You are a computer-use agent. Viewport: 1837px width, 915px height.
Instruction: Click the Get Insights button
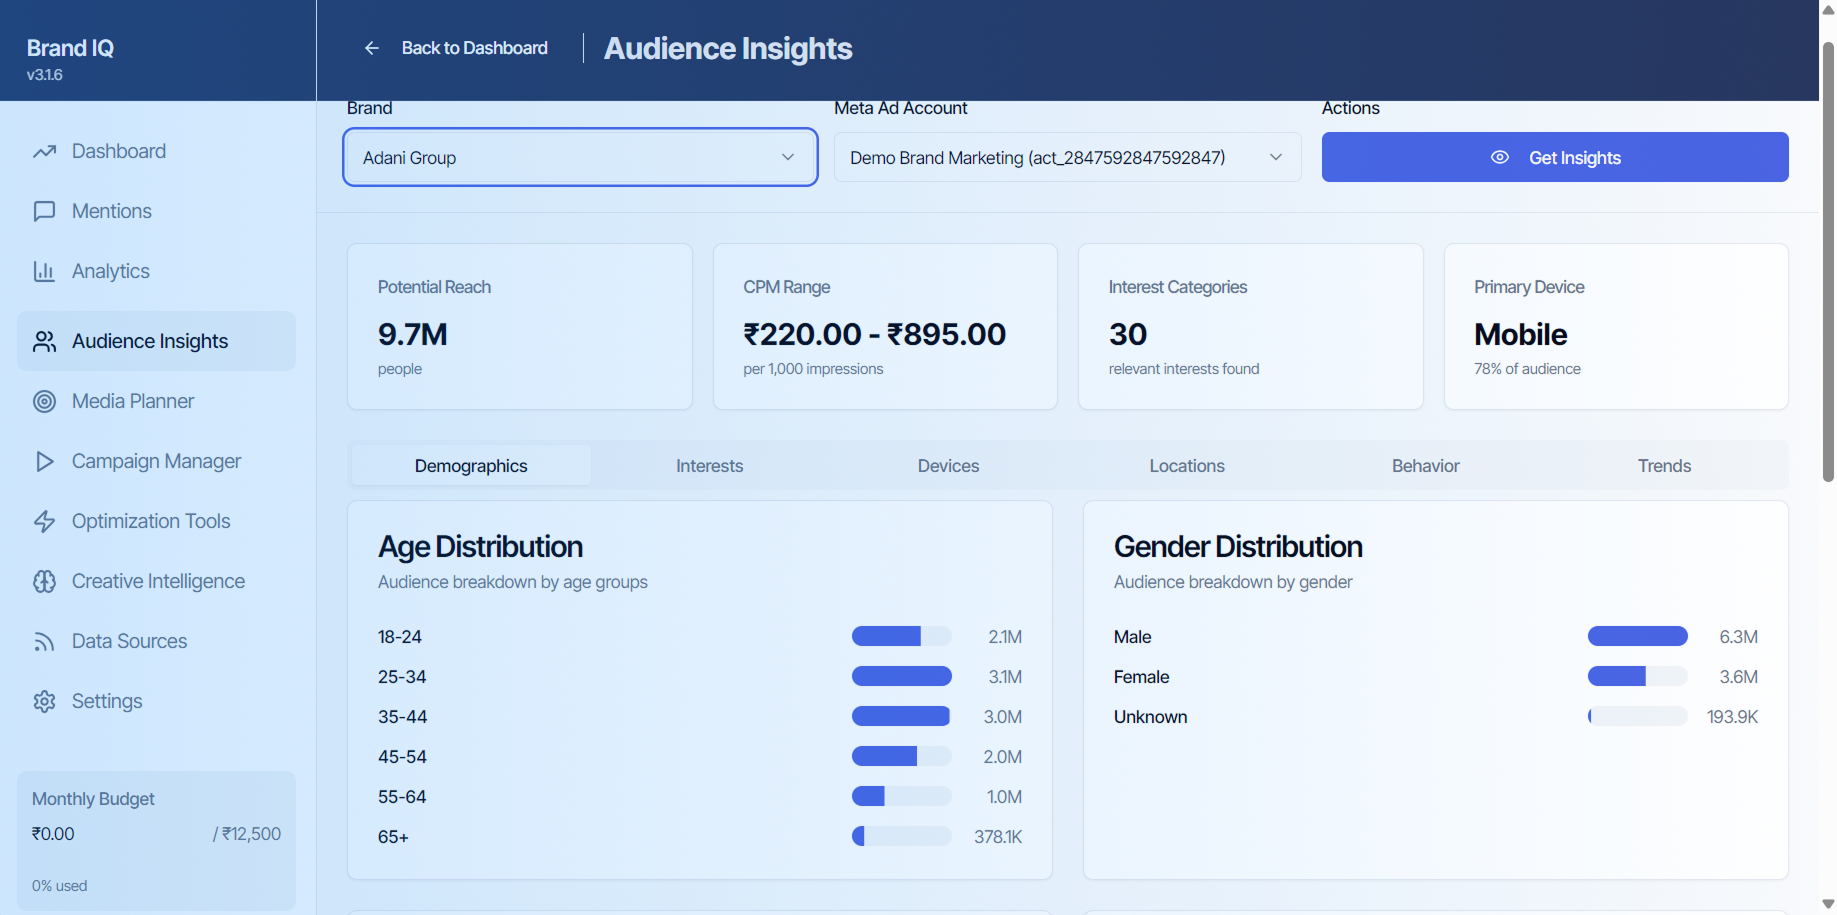1554,157
